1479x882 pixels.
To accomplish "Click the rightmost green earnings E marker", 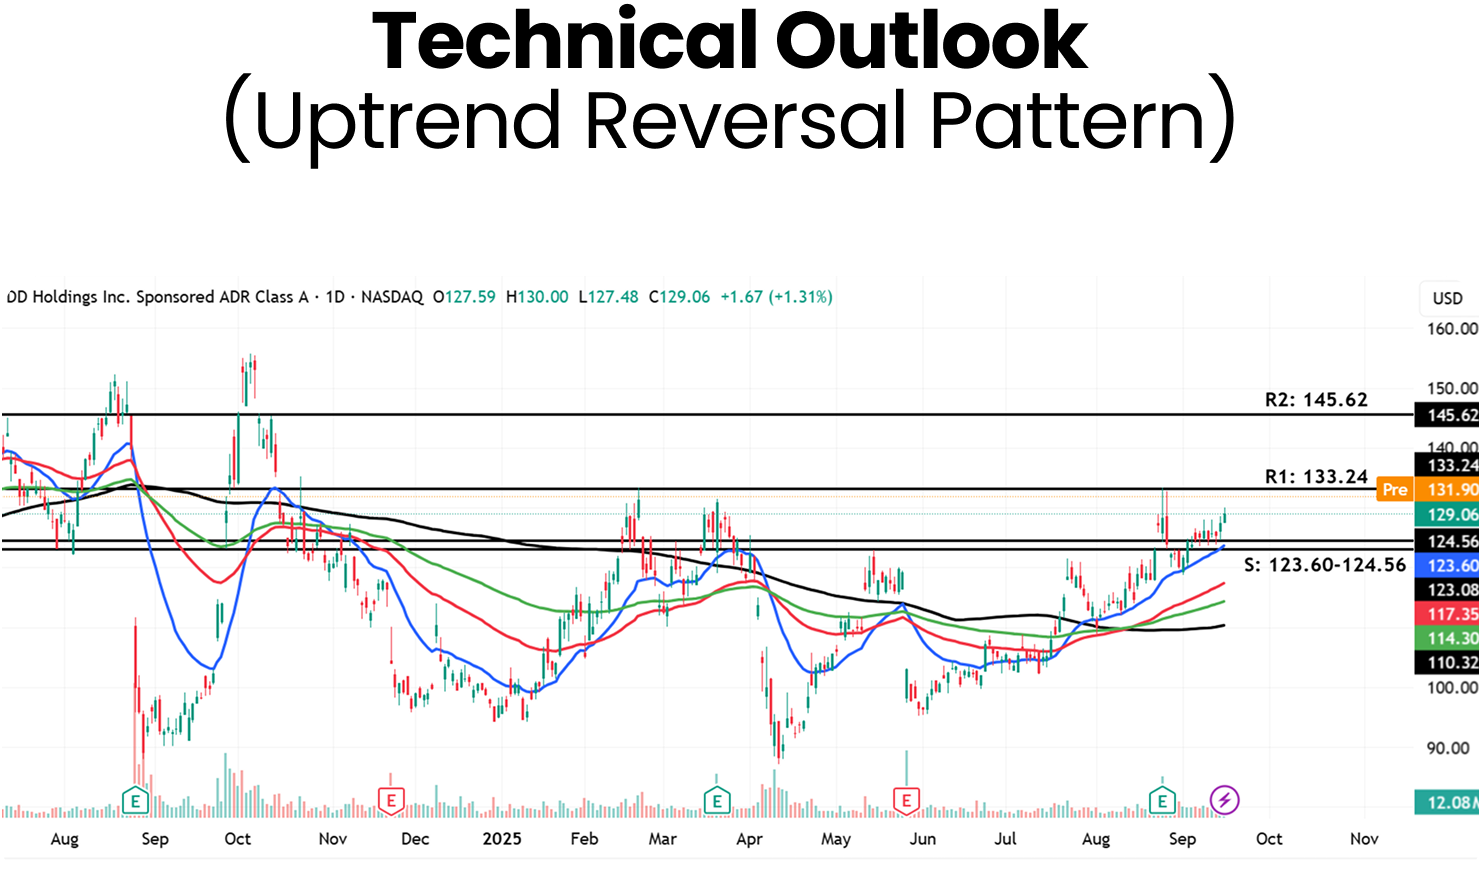I will pyautogui.click(x=1161, y=800).
